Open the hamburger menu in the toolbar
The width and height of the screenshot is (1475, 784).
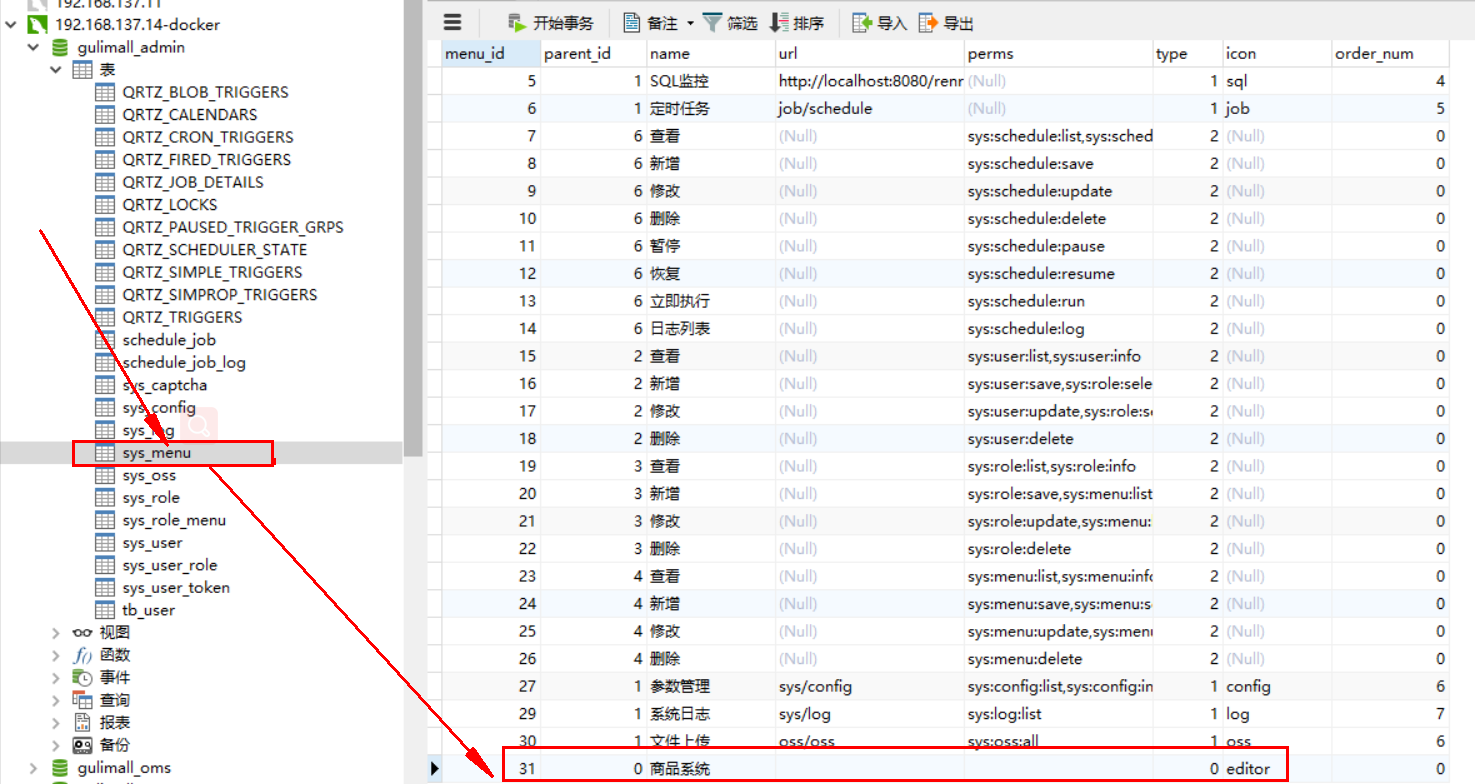[453, 23]
